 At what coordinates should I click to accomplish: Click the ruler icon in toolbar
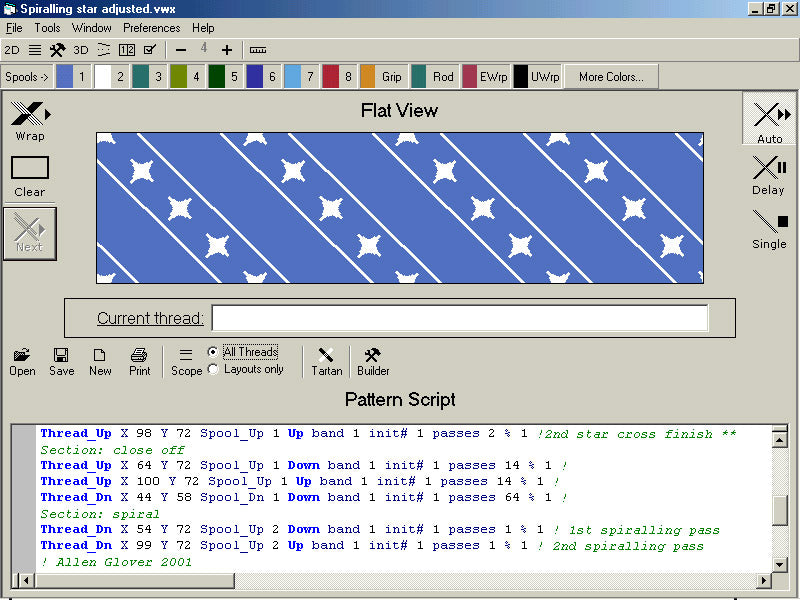(x=258, y=50)
